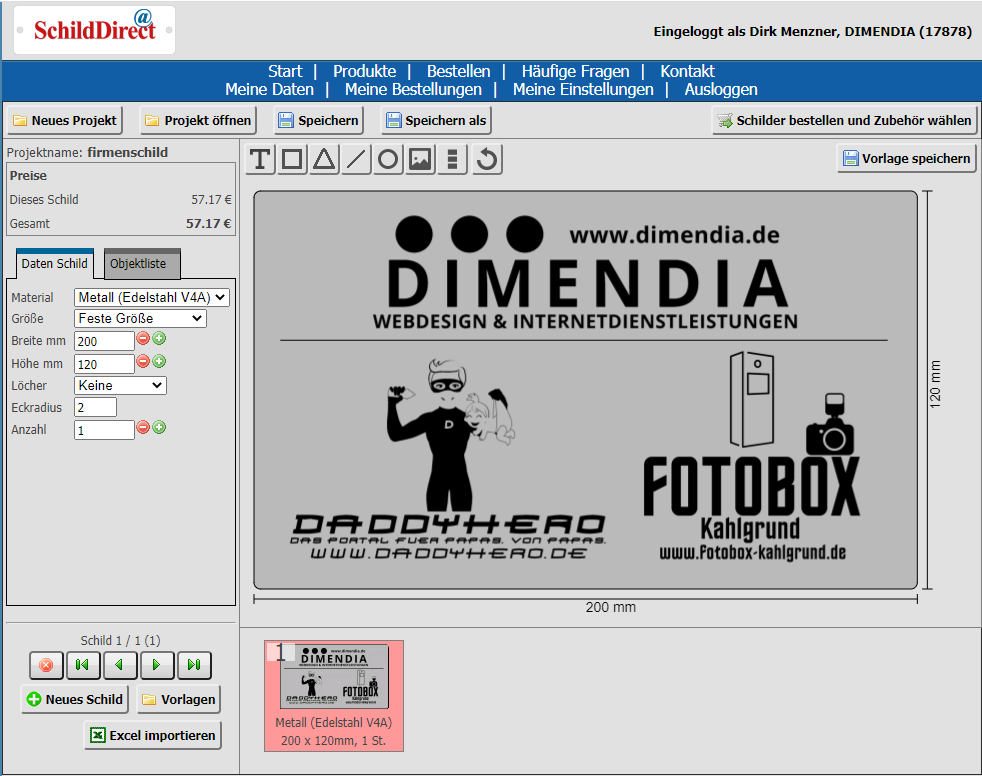This screenshot has height=776, width=982.
Task: Open Produkte in the navigation menu
Action: 364,71
